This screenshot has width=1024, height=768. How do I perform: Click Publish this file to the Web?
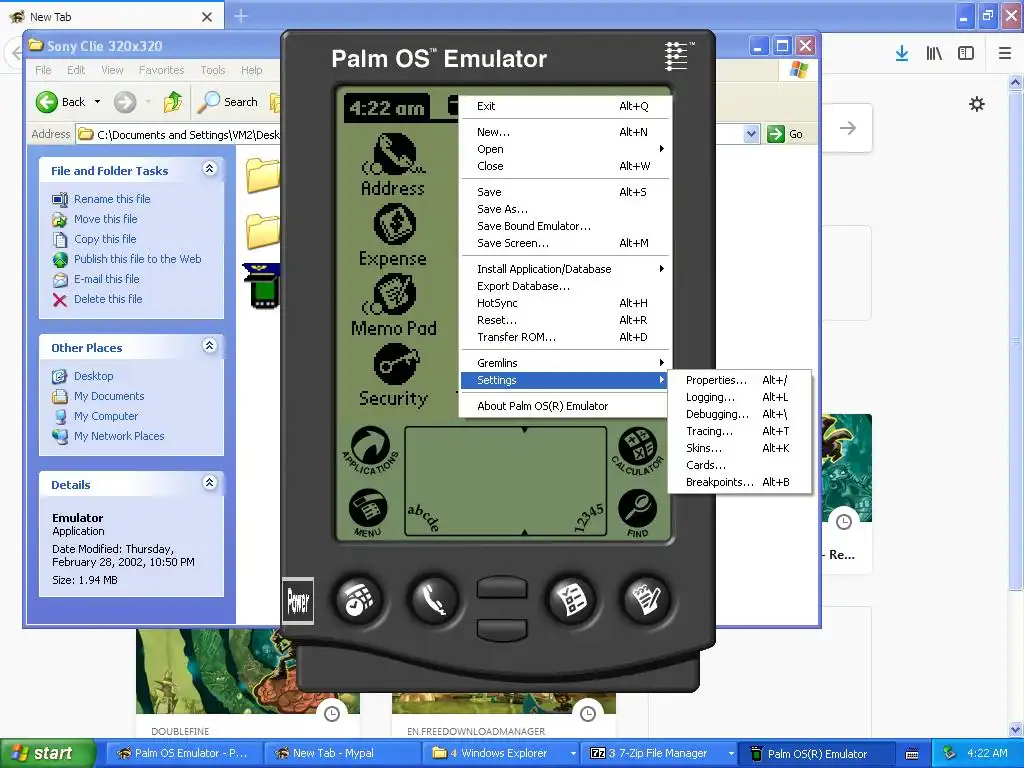137,259
